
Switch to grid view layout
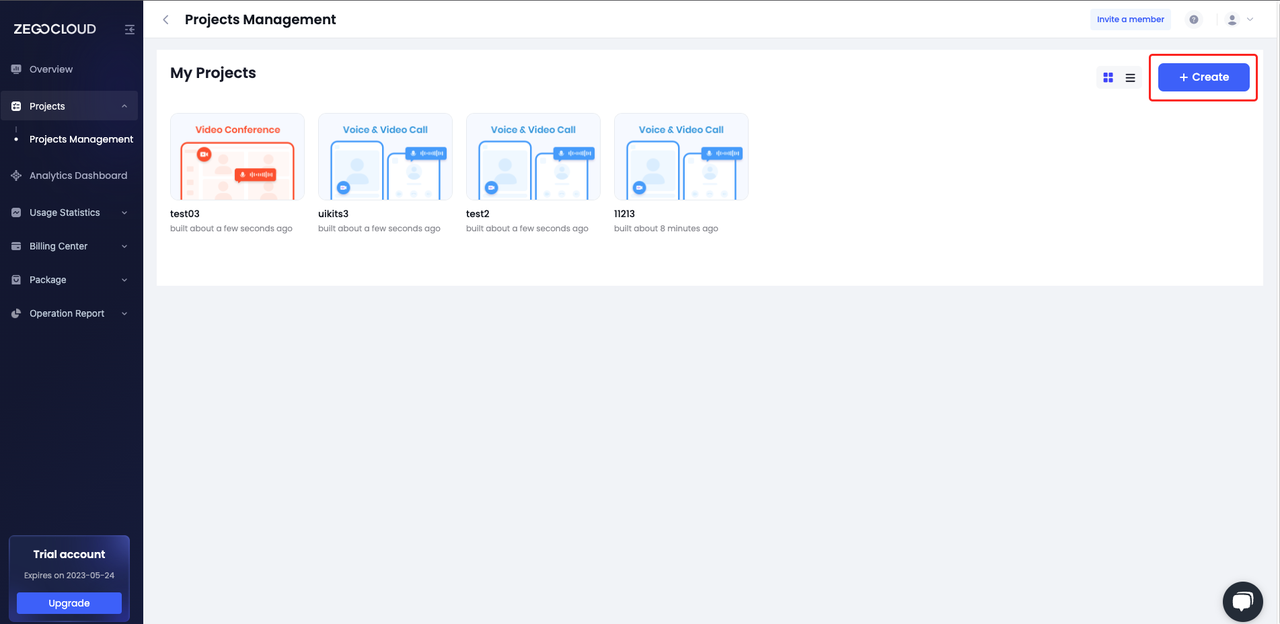point(1108,77)
